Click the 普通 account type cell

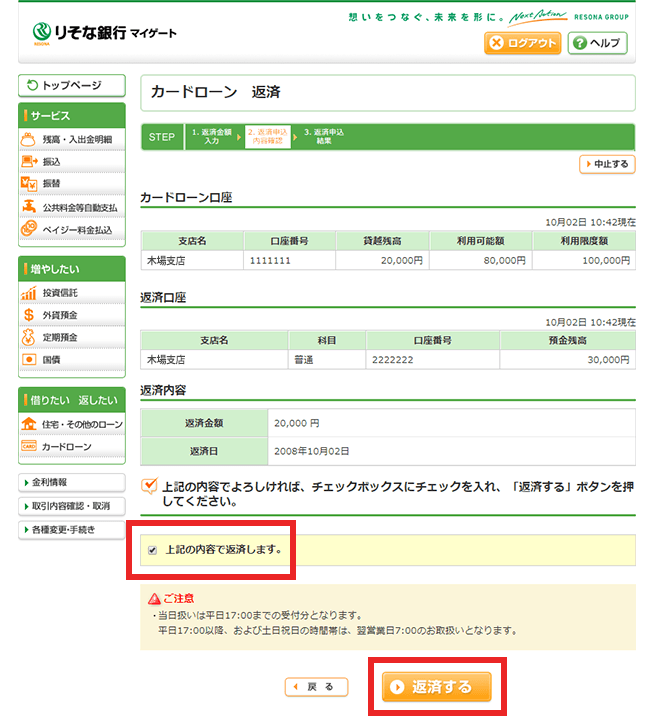click(327, 360)
